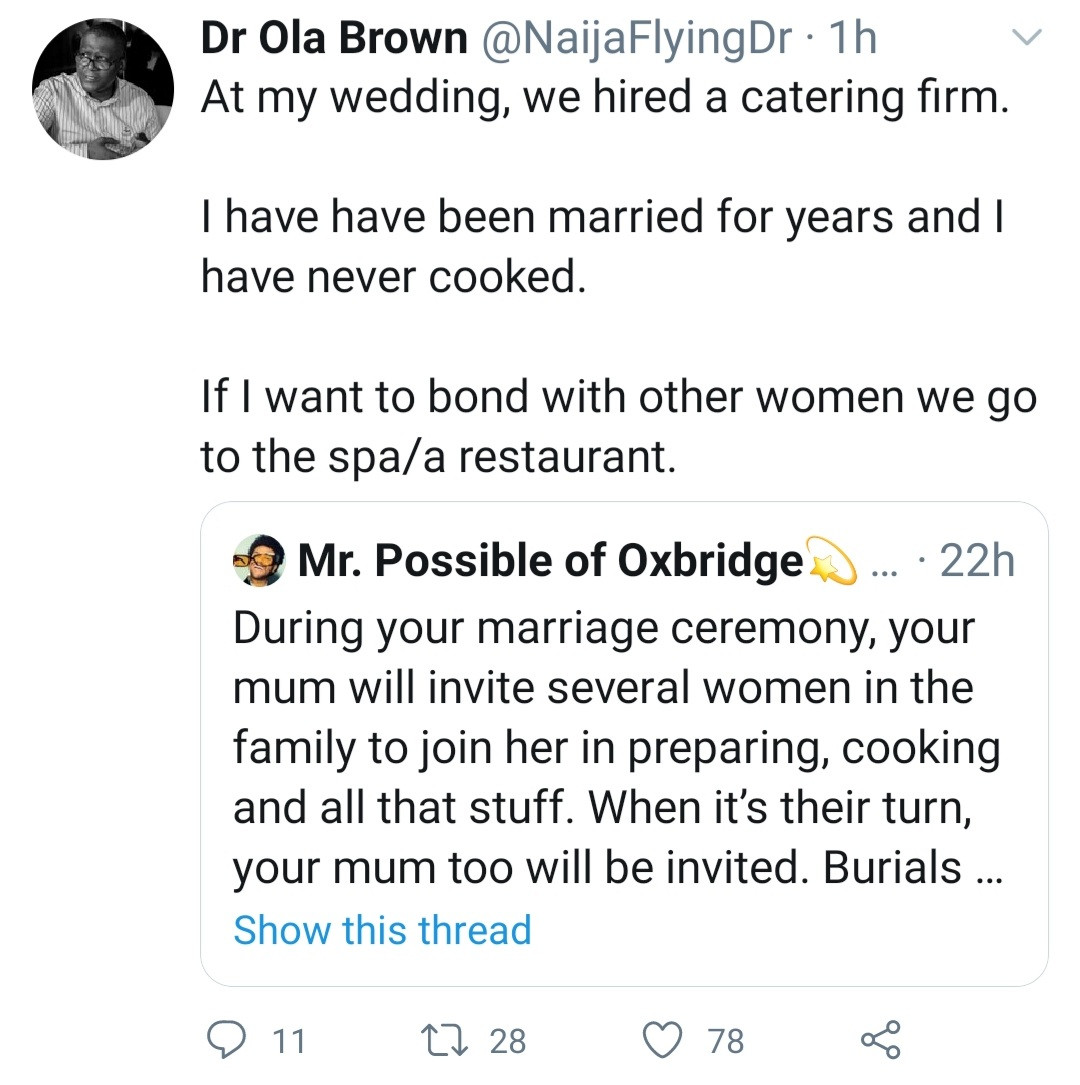Screen dimensions: 1080x1085
Task: Like the tweet with the heart icon
Action: 661,1040
